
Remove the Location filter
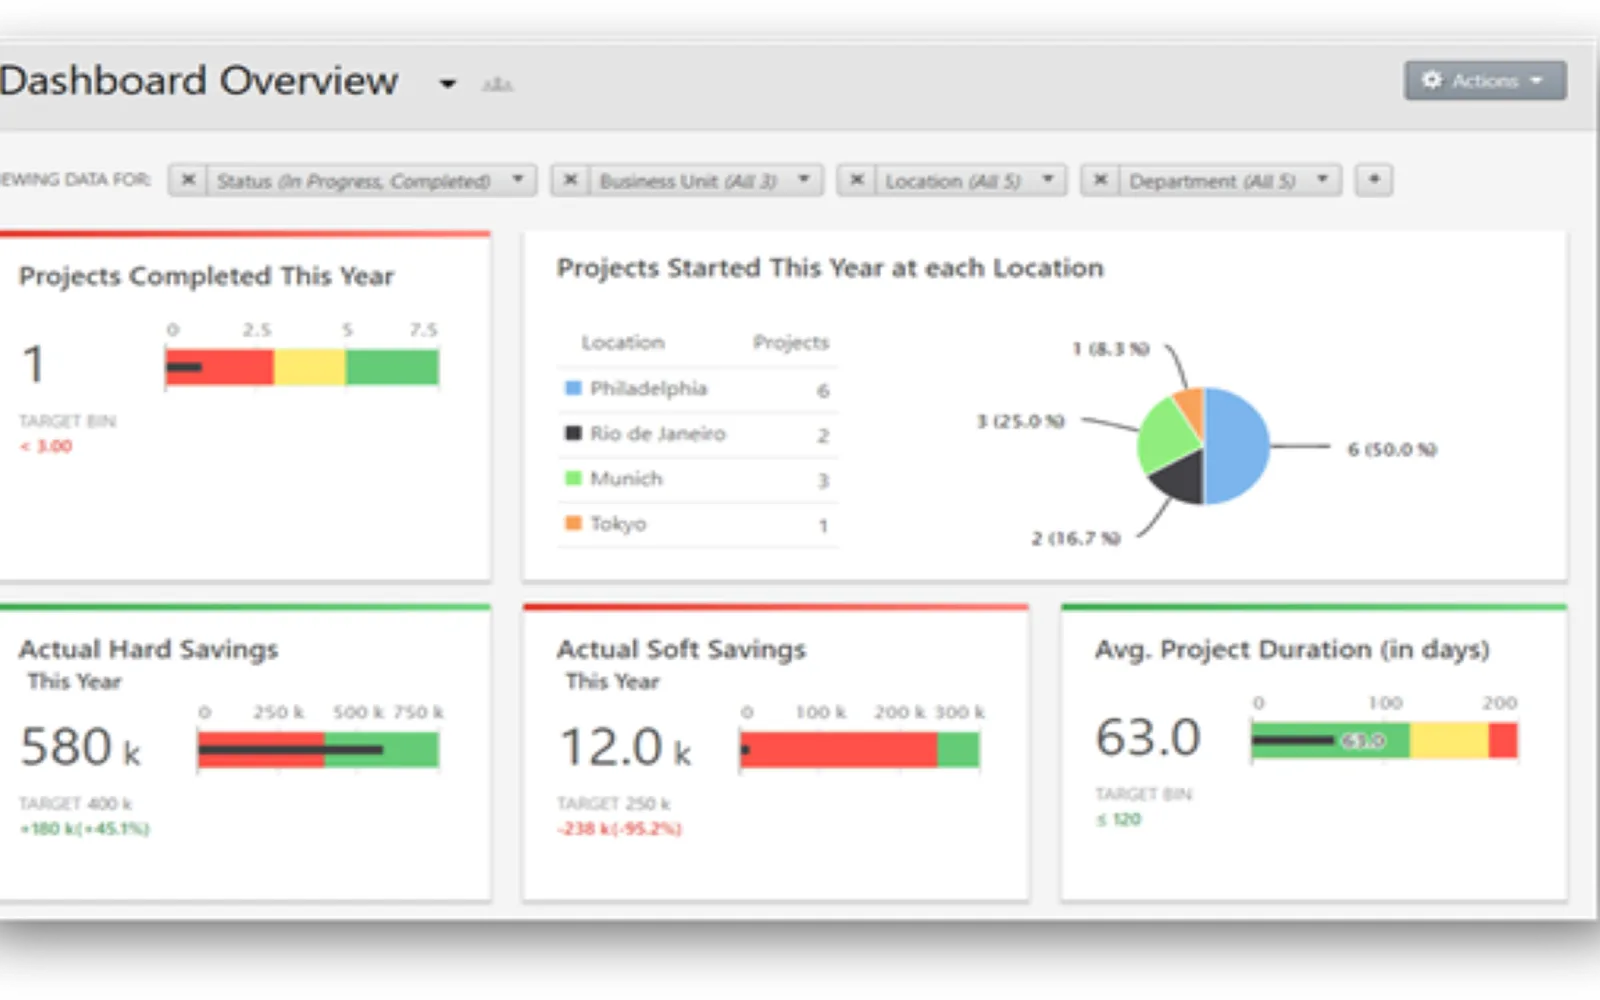856,180
